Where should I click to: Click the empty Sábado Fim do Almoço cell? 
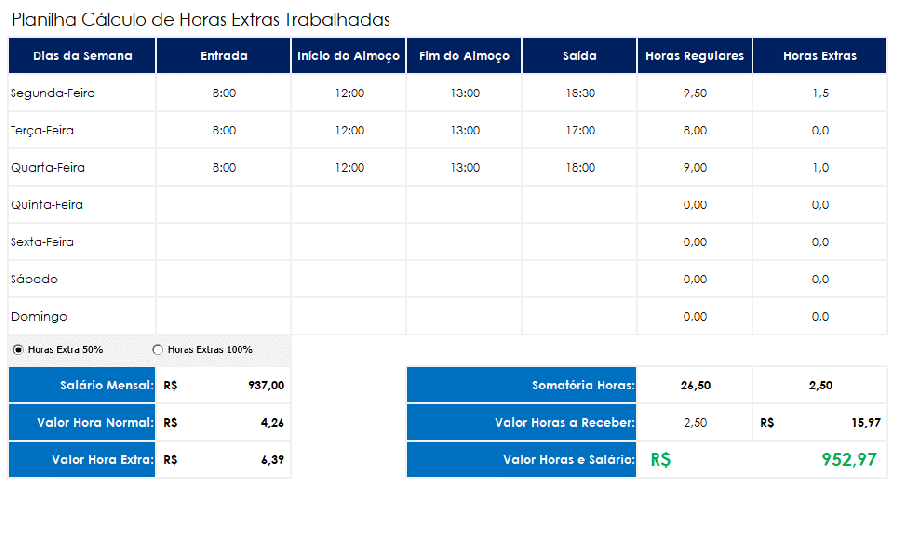click(x=464, y=279)
